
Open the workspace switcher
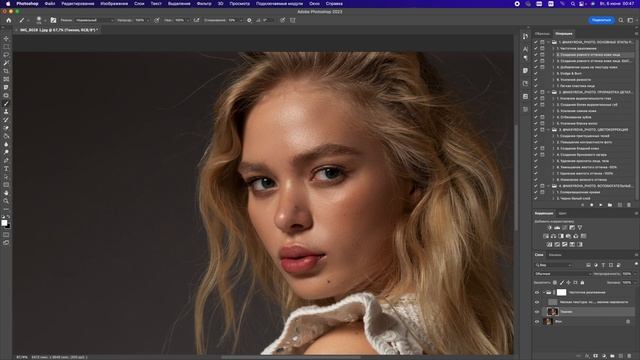[x=630, y=20]
